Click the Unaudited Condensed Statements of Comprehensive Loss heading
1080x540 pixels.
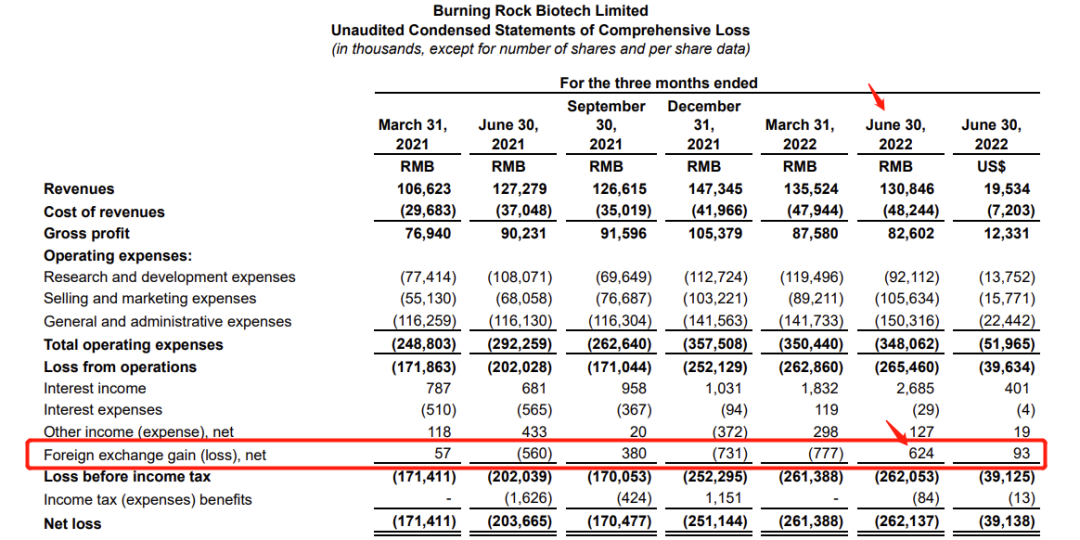pos(540,30)
